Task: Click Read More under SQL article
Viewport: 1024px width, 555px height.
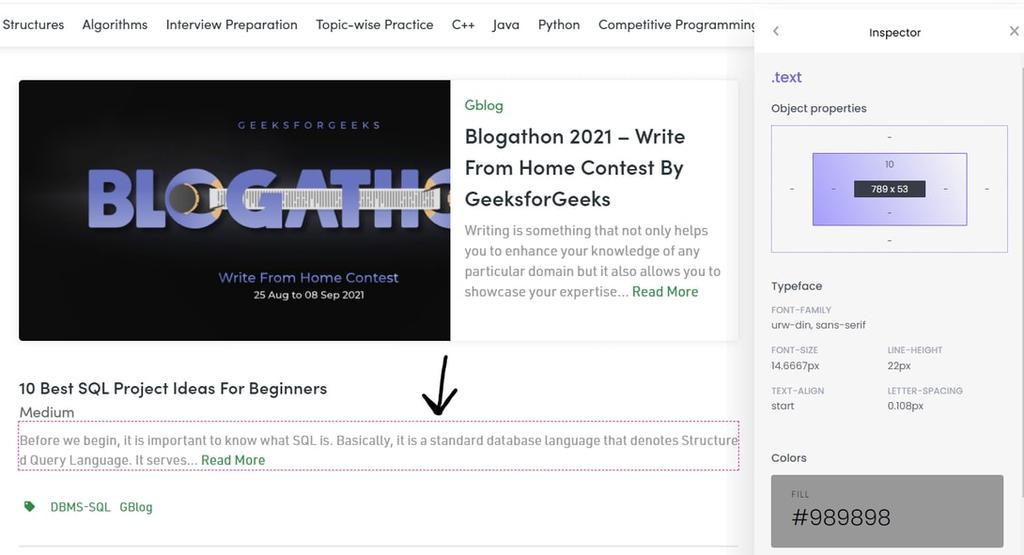Action: coord(233,460)
